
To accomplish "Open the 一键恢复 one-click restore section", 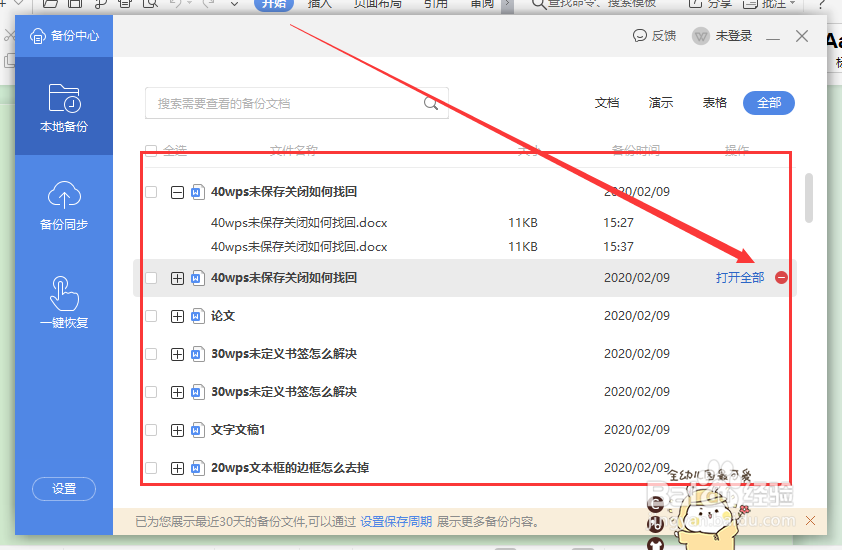I will click(x=64, y=302).
